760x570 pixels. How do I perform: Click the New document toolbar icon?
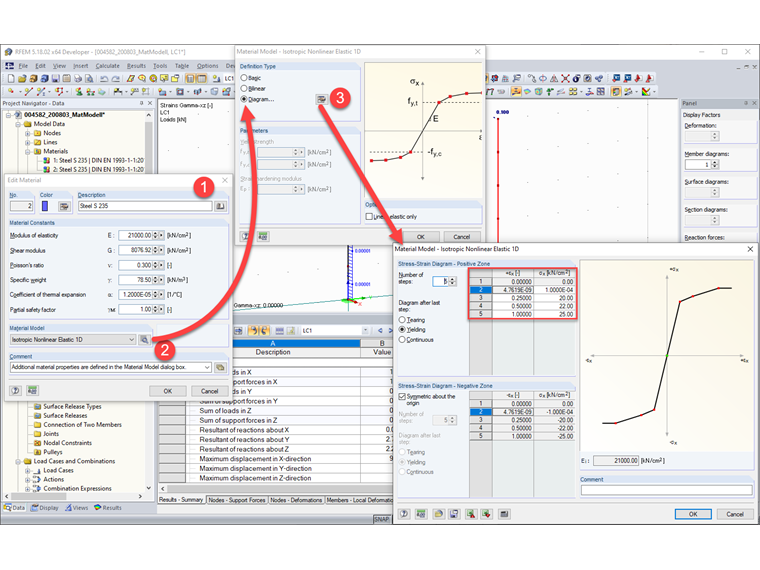click(x=11, y=78)
